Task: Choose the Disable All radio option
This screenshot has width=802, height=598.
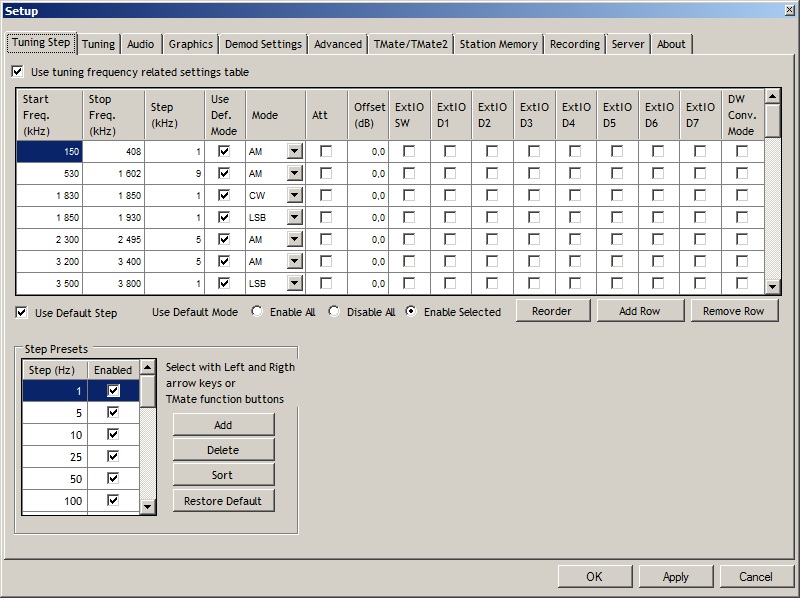Action: (x=334, y=312)
